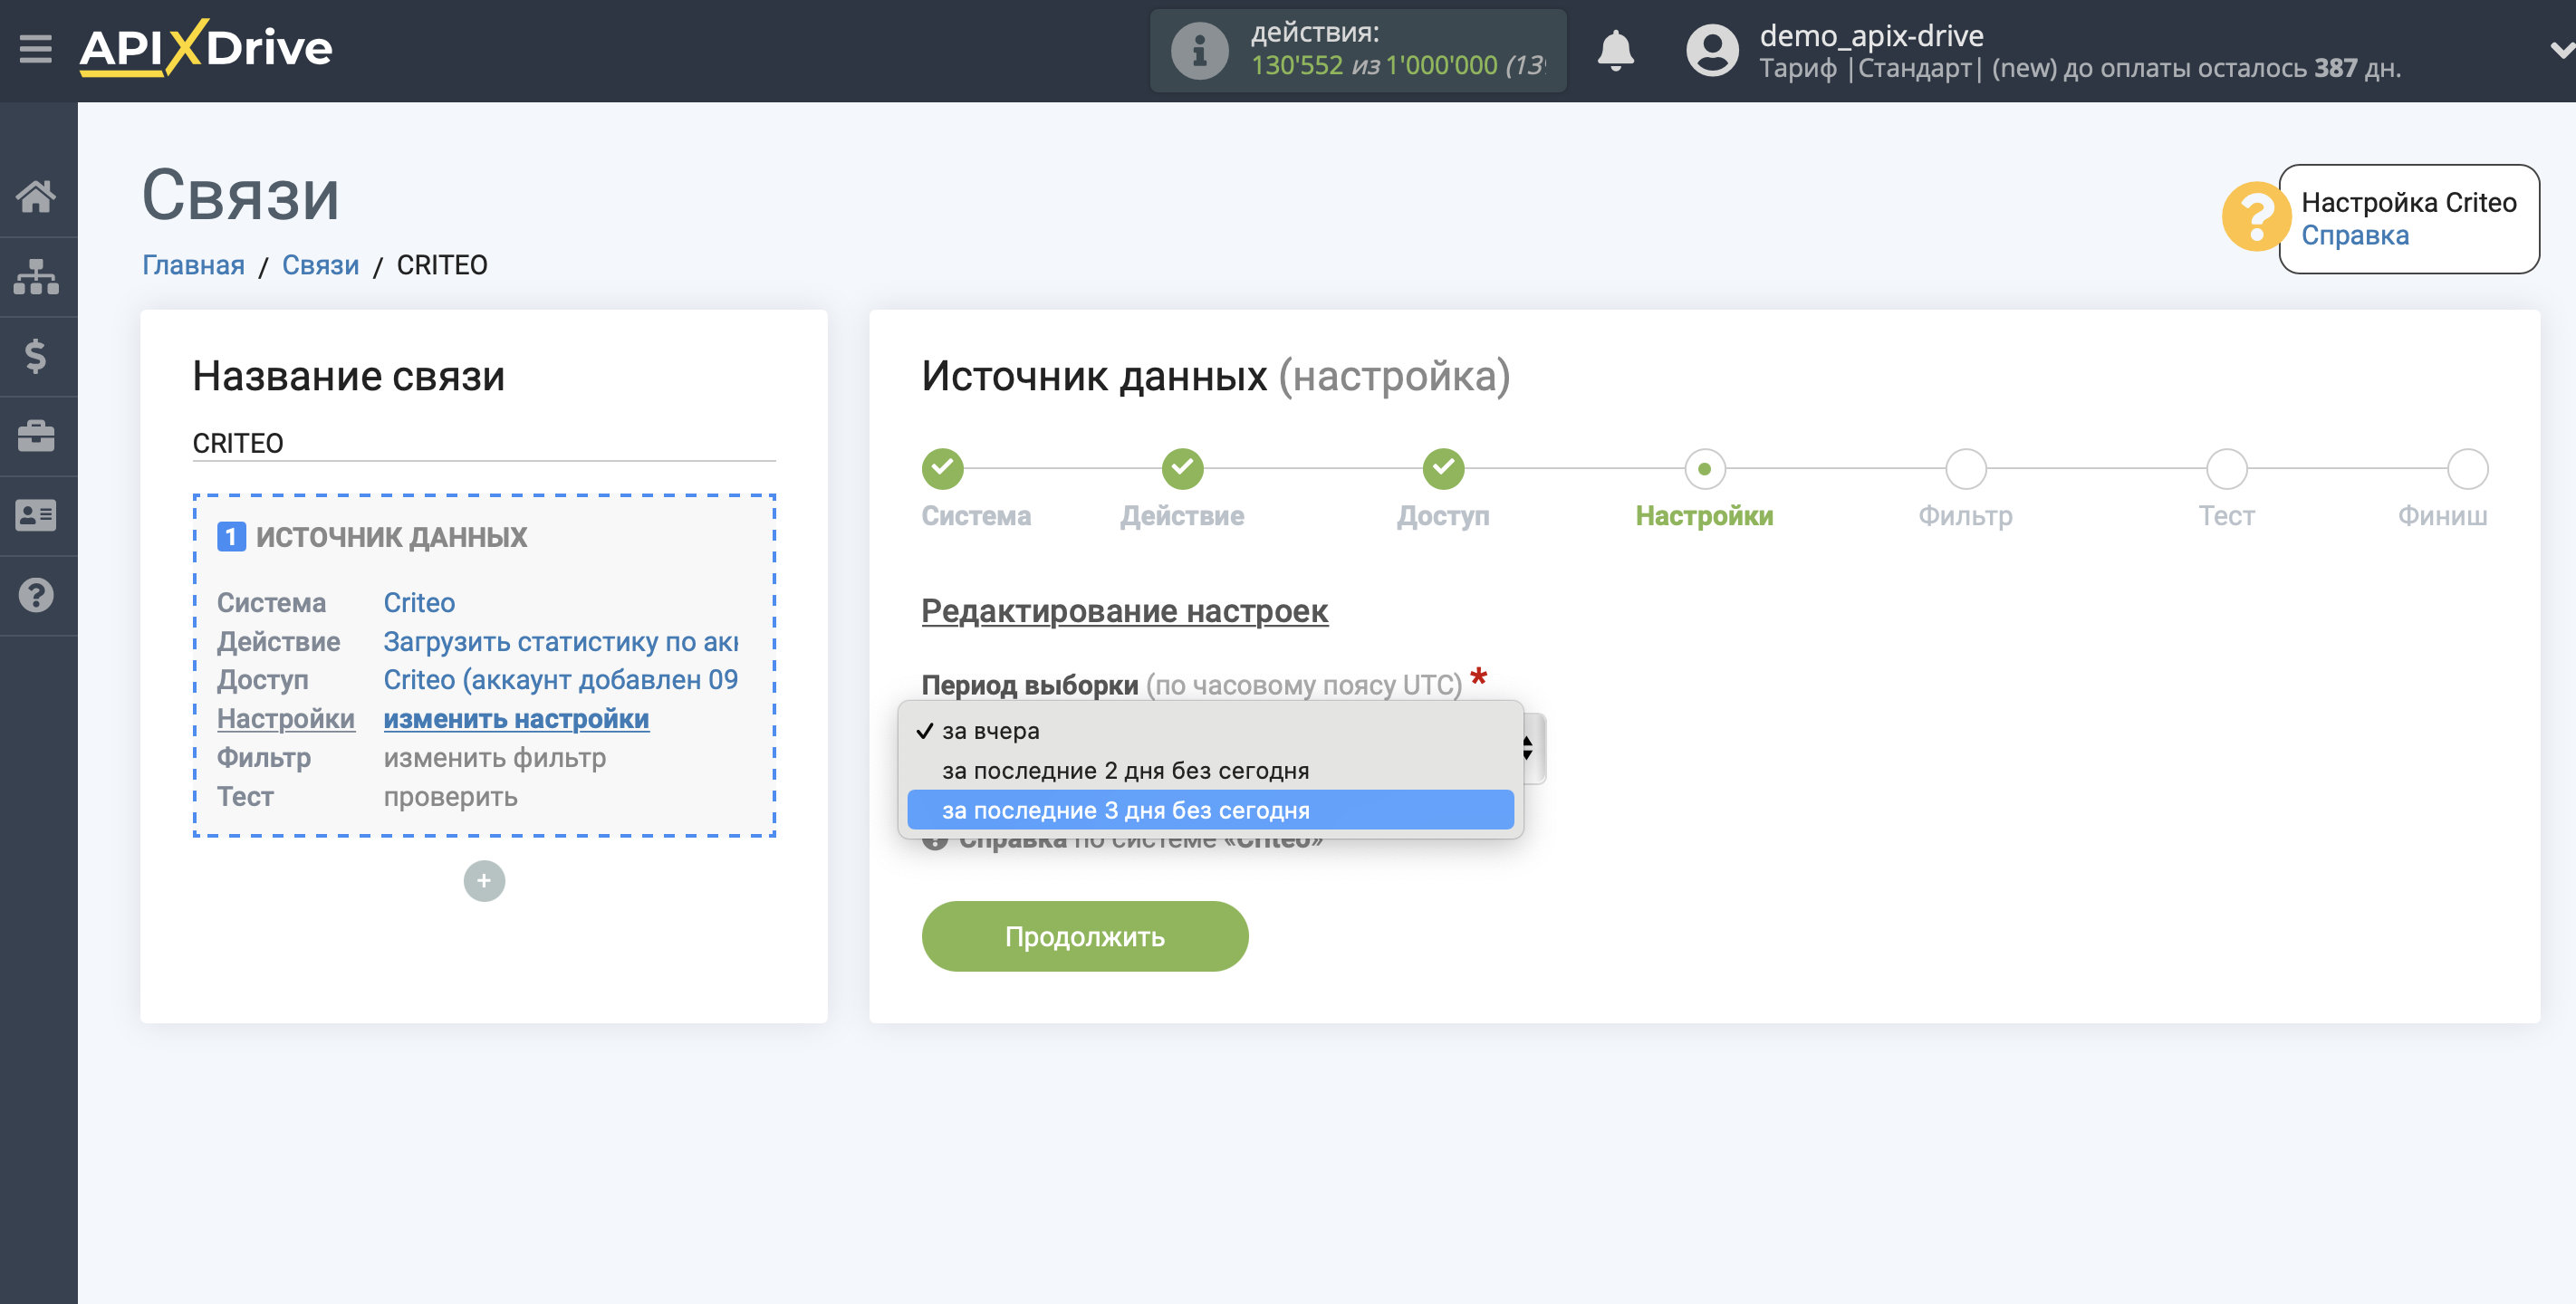Click the actions counter 130'552
Viewport: 2576px width, 1304px height.
click(1297, 66)
